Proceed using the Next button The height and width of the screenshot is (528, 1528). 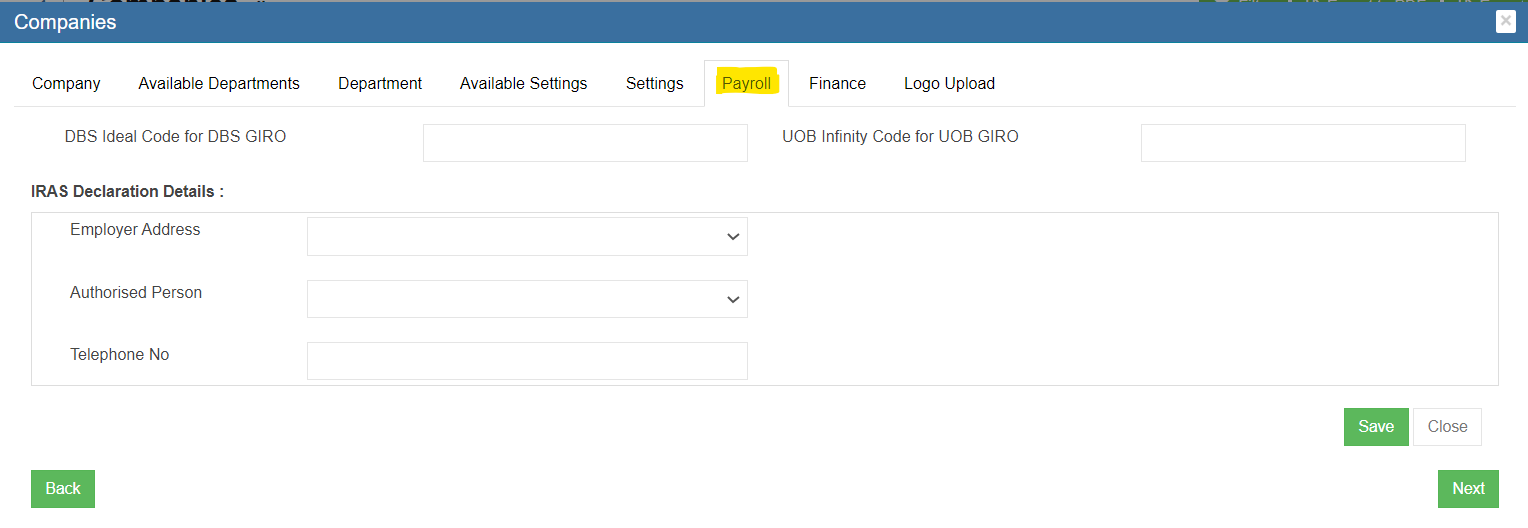pyautogui.click(x=1468, y=489)
